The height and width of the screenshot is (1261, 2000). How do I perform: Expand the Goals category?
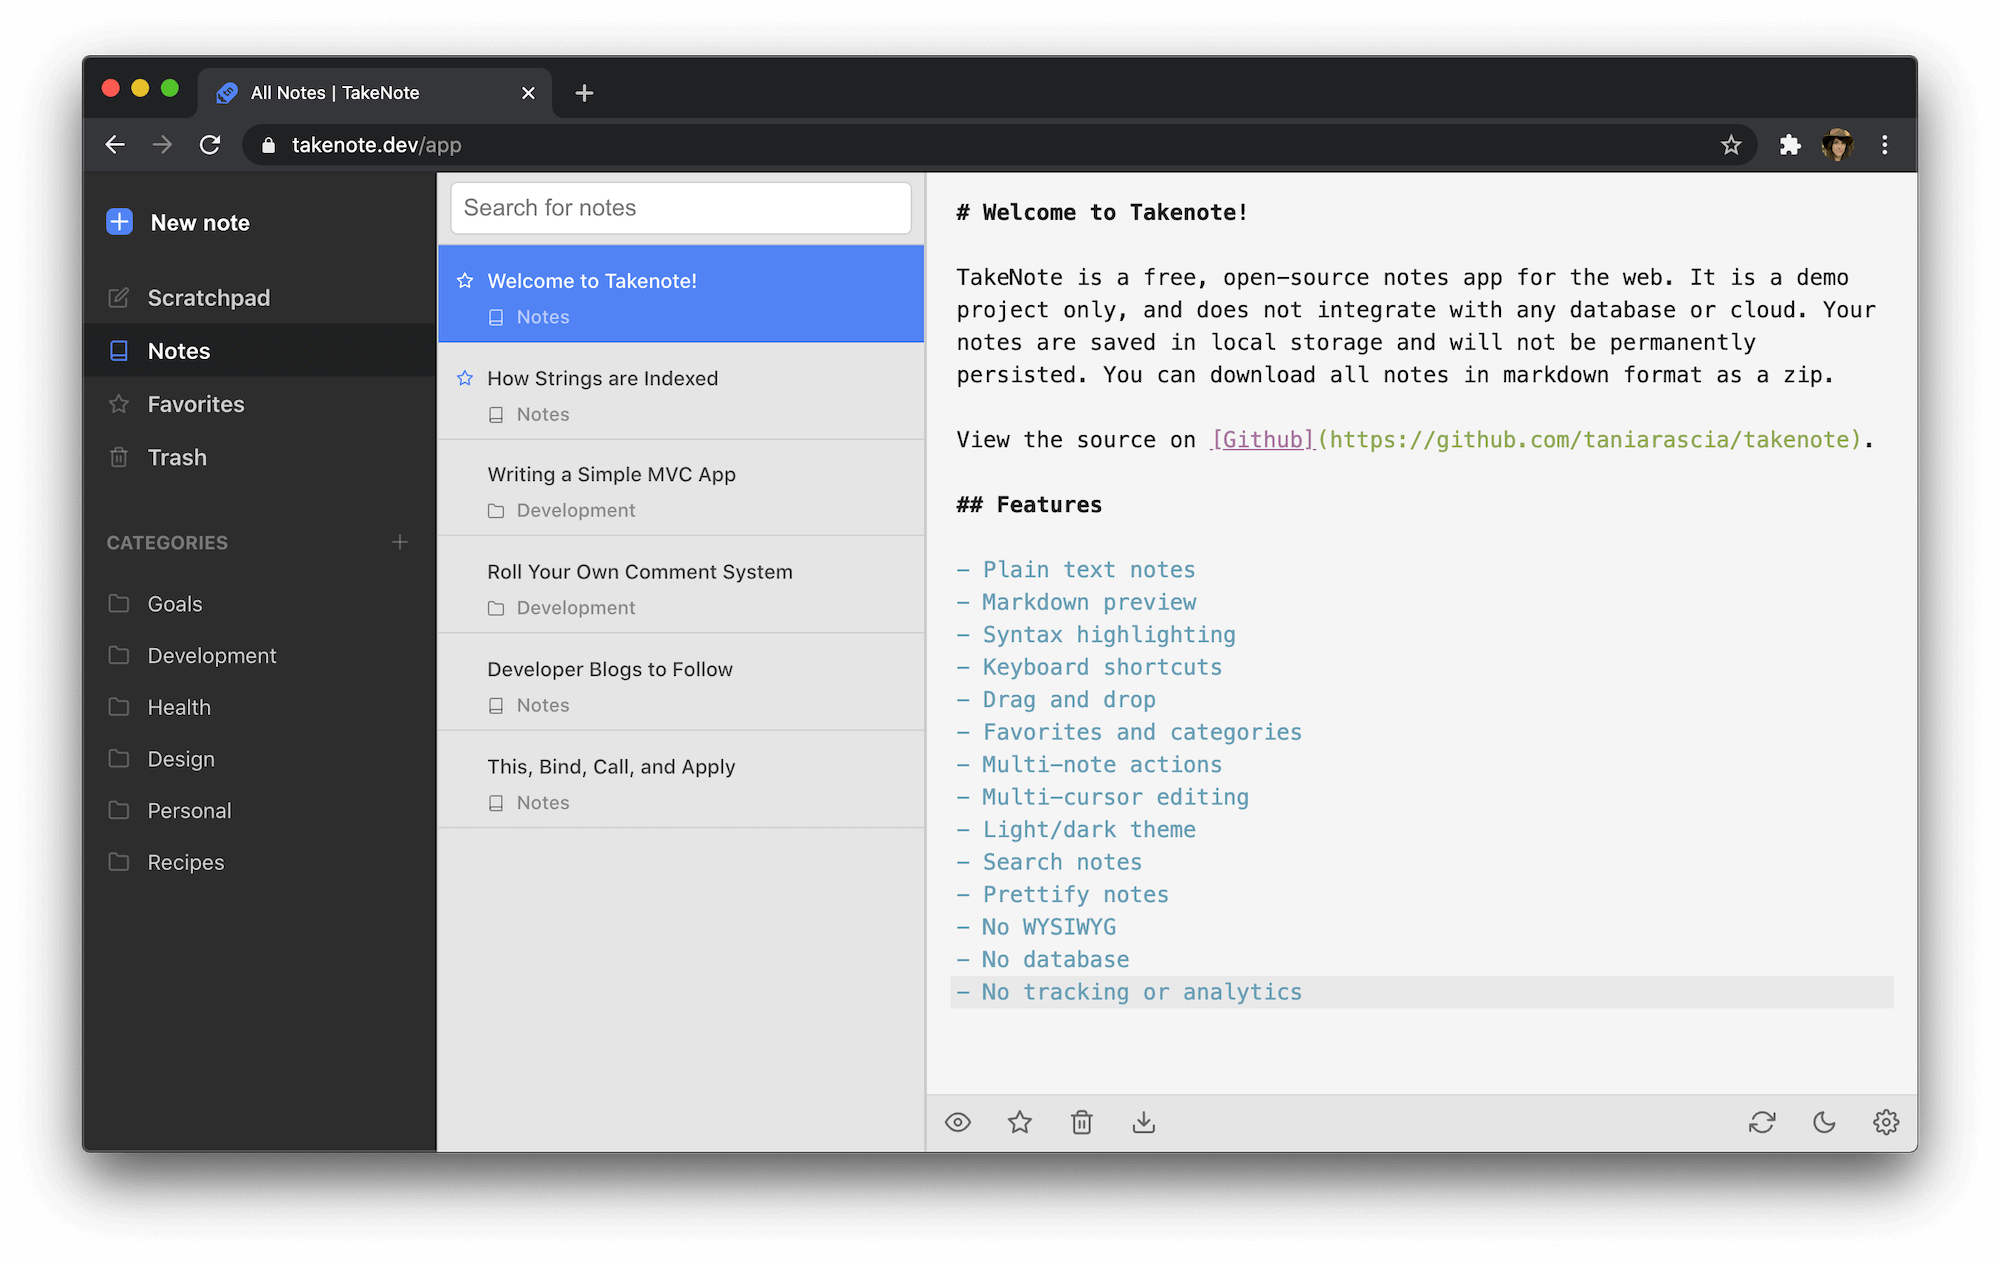point(173,603)
